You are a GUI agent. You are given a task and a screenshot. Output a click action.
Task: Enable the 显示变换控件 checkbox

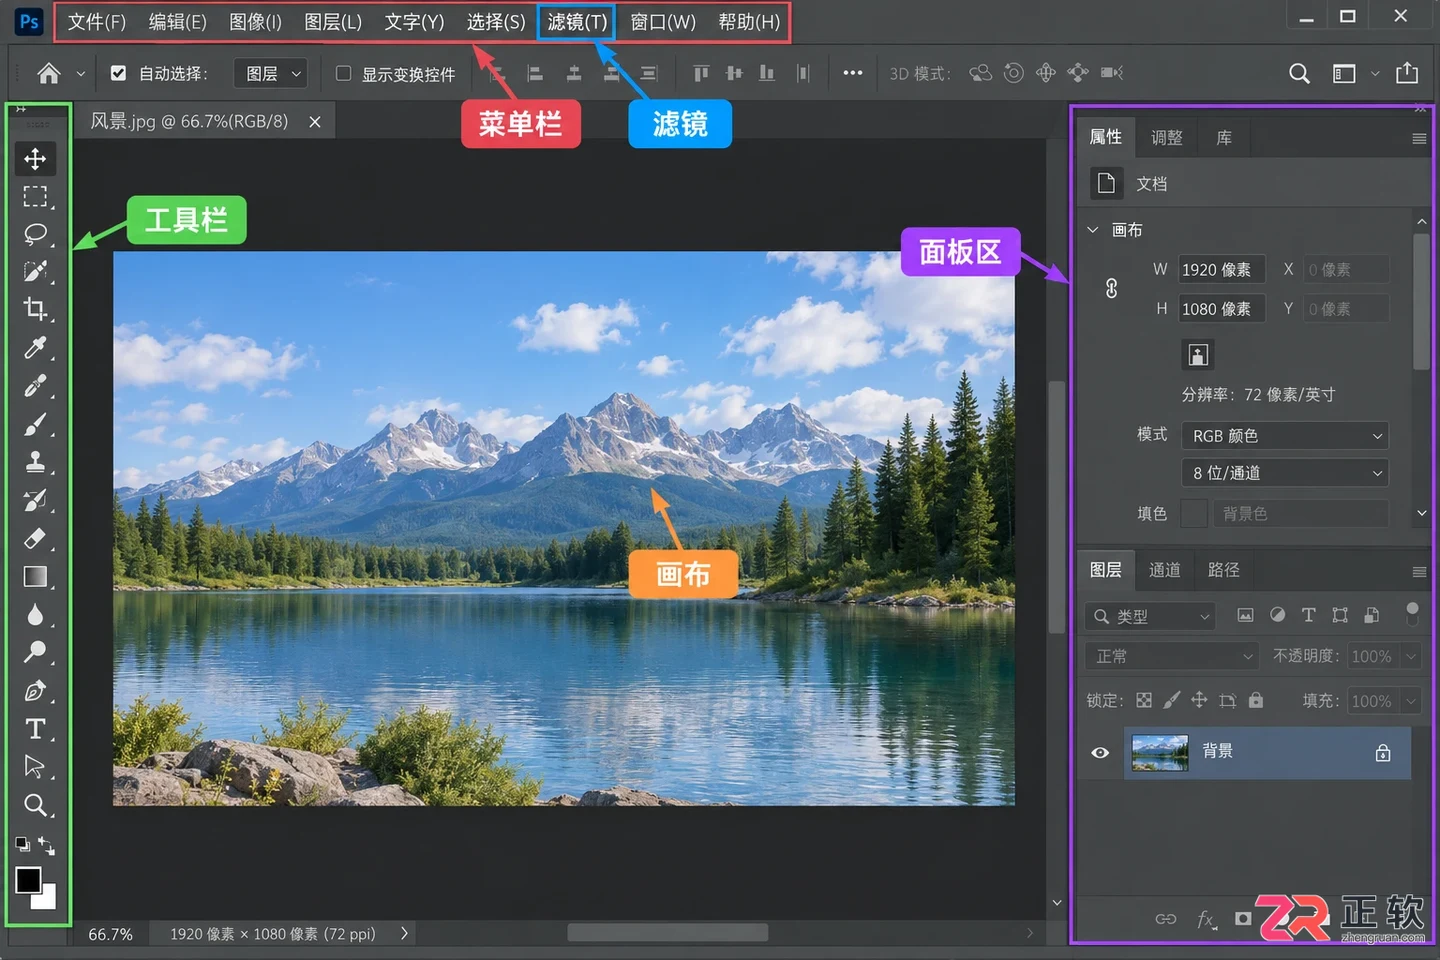click(343, 73)
